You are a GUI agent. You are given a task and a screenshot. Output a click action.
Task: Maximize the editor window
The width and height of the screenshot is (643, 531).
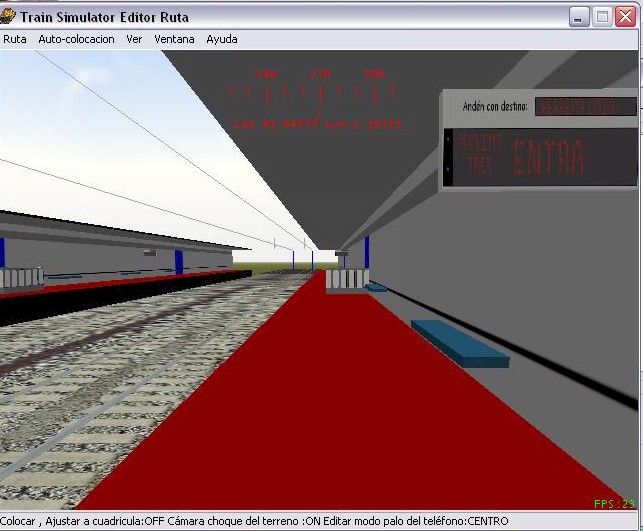pos(603,17)
